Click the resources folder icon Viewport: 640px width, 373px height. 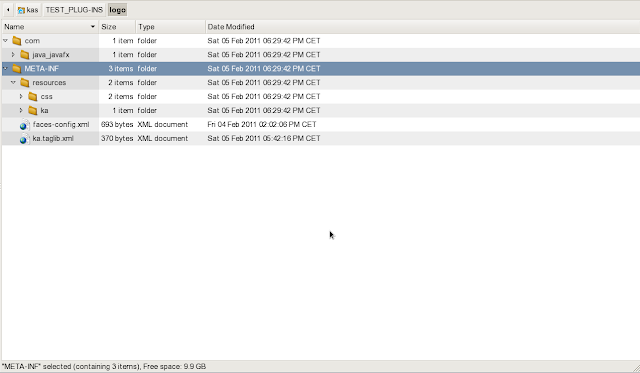pos(25,82)
